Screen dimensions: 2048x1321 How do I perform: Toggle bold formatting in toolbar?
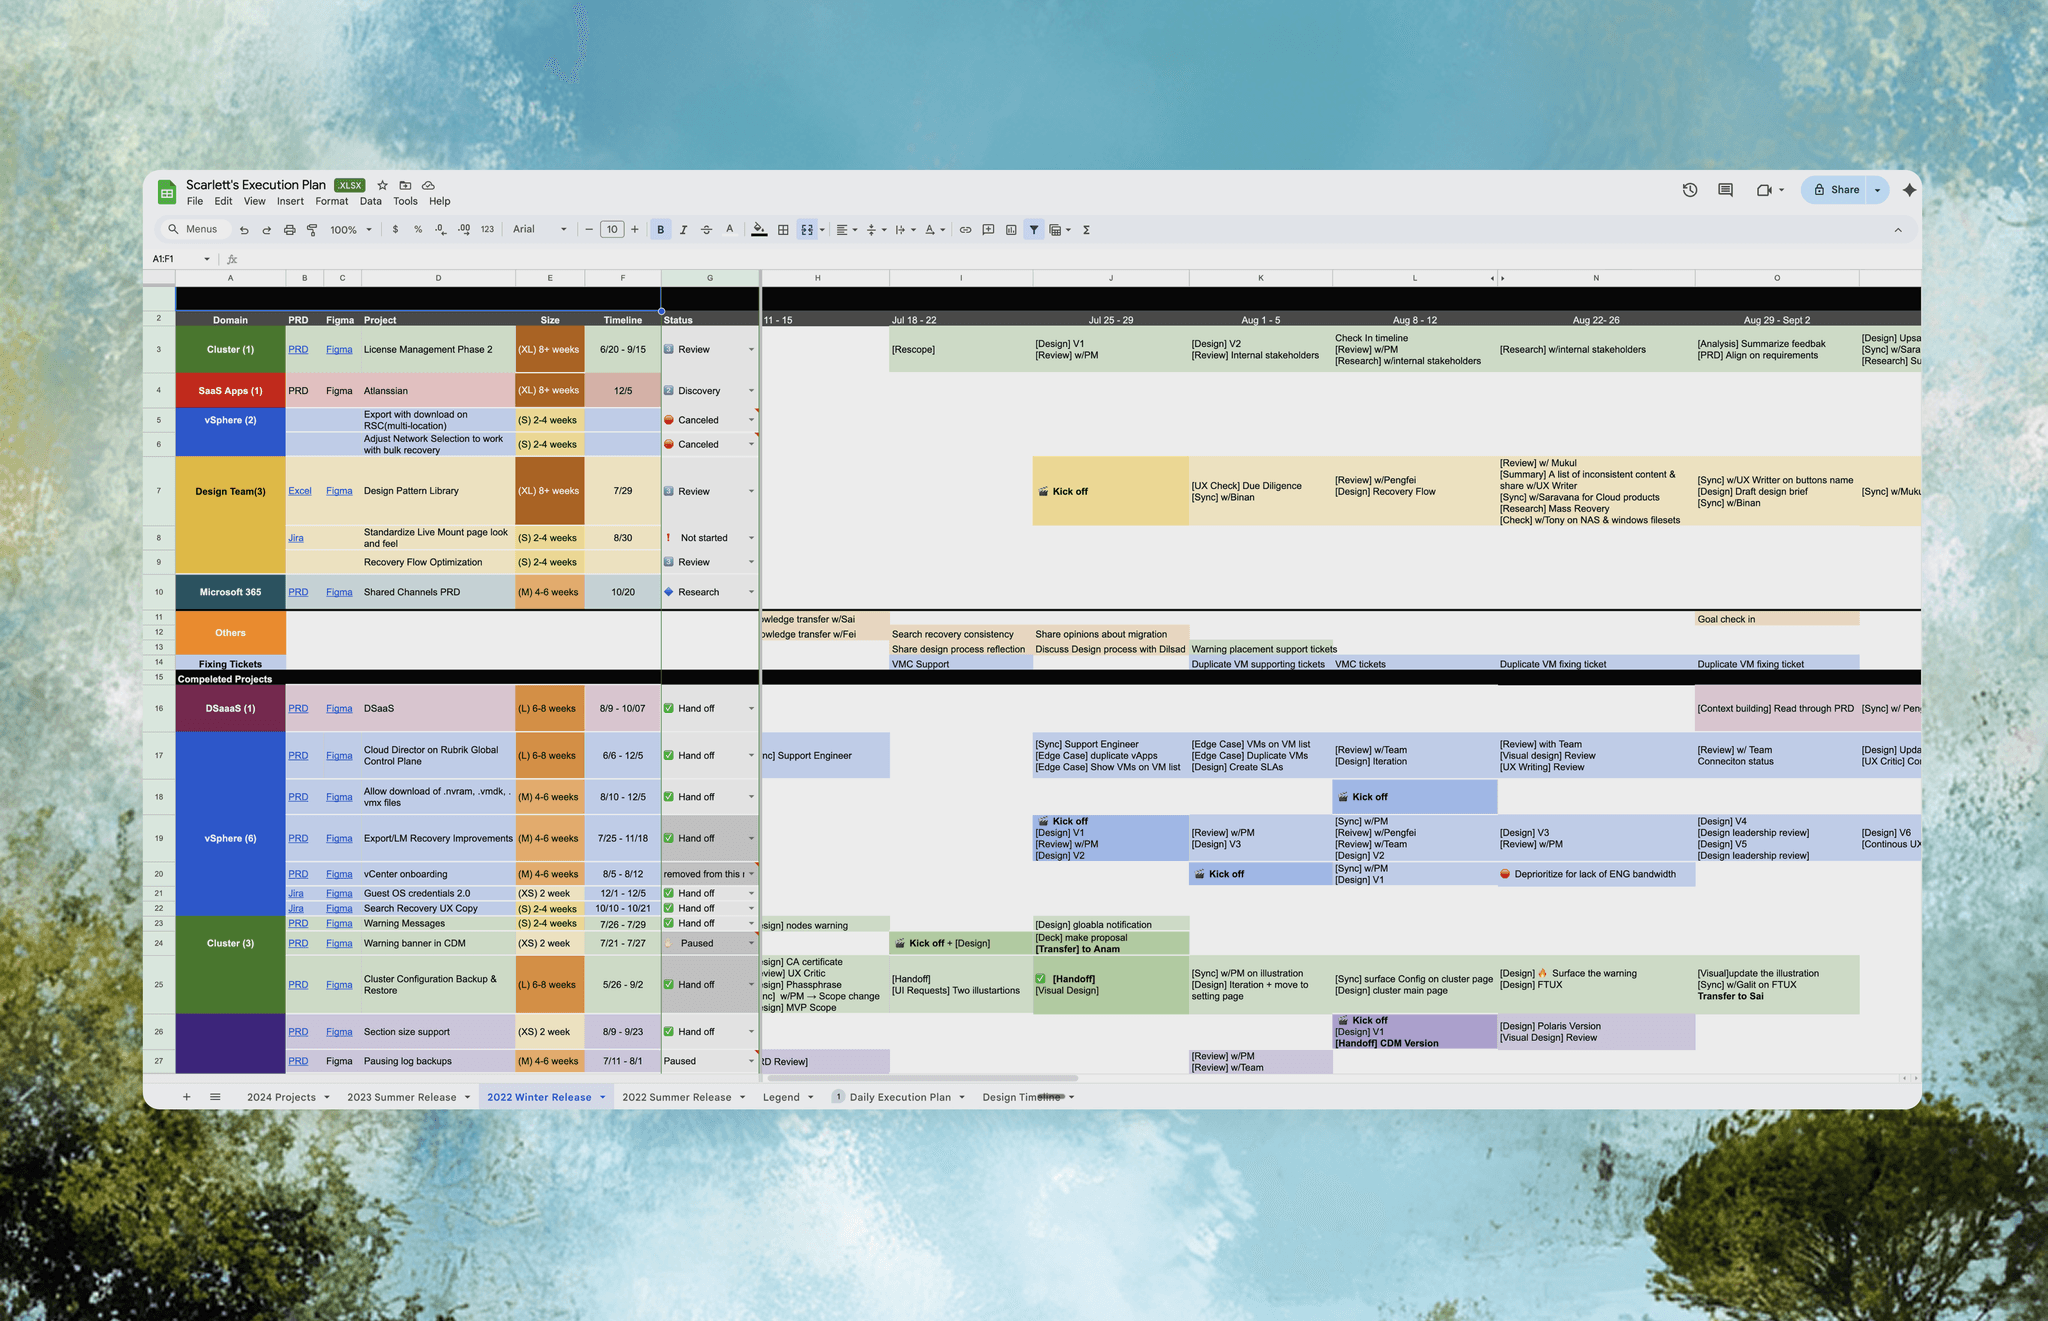pos(660,230)
